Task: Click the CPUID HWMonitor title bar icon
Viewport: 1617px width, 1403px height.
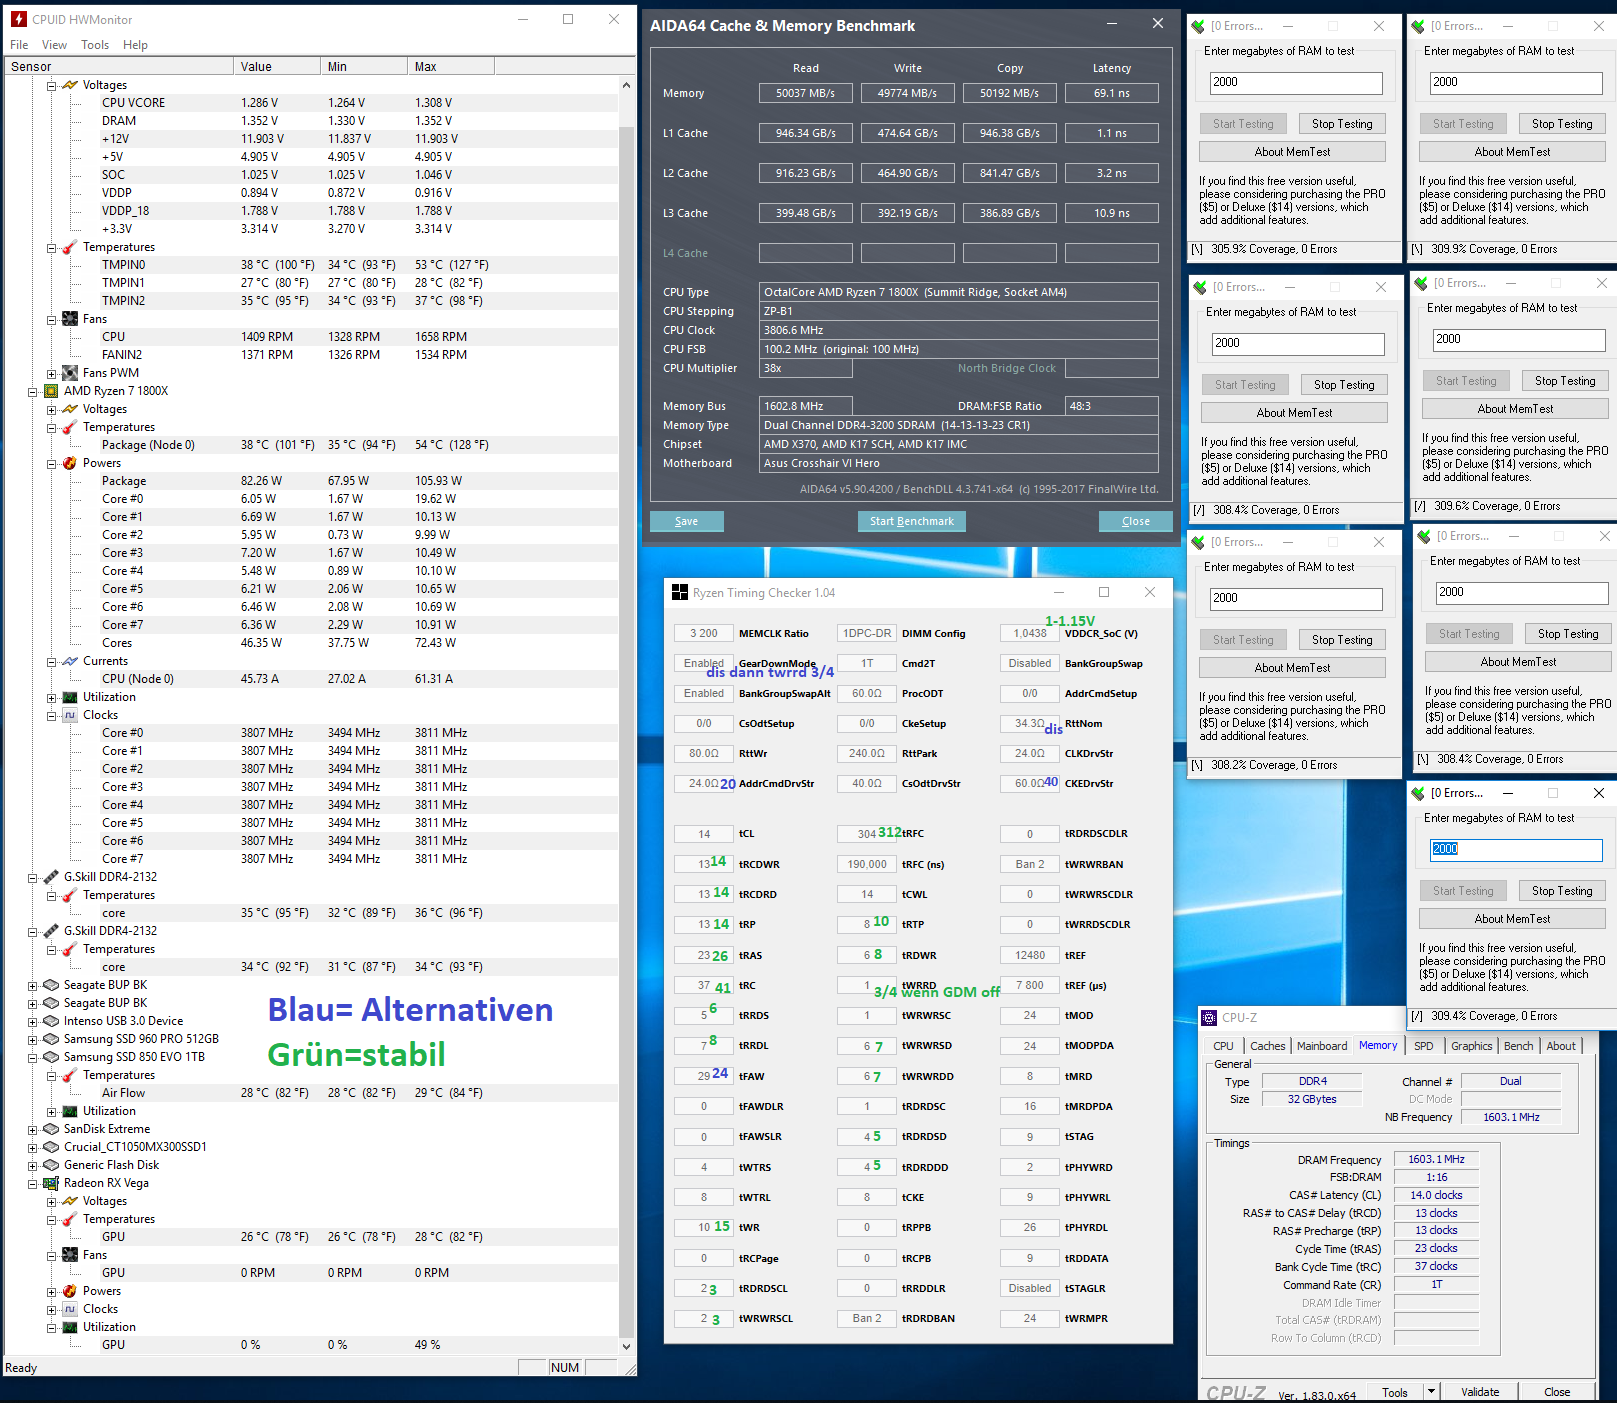Action: [x=19, y=19]
